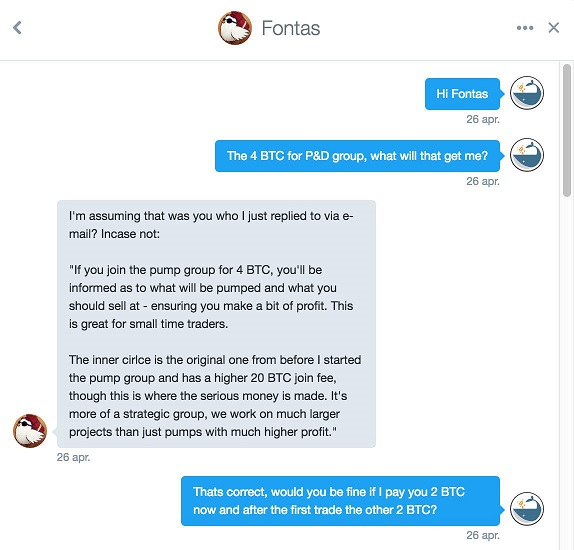Click the '26 apr.' timestamp under 'Hi Fontas'
574x550 pixels.
click(x=483, y=119)
